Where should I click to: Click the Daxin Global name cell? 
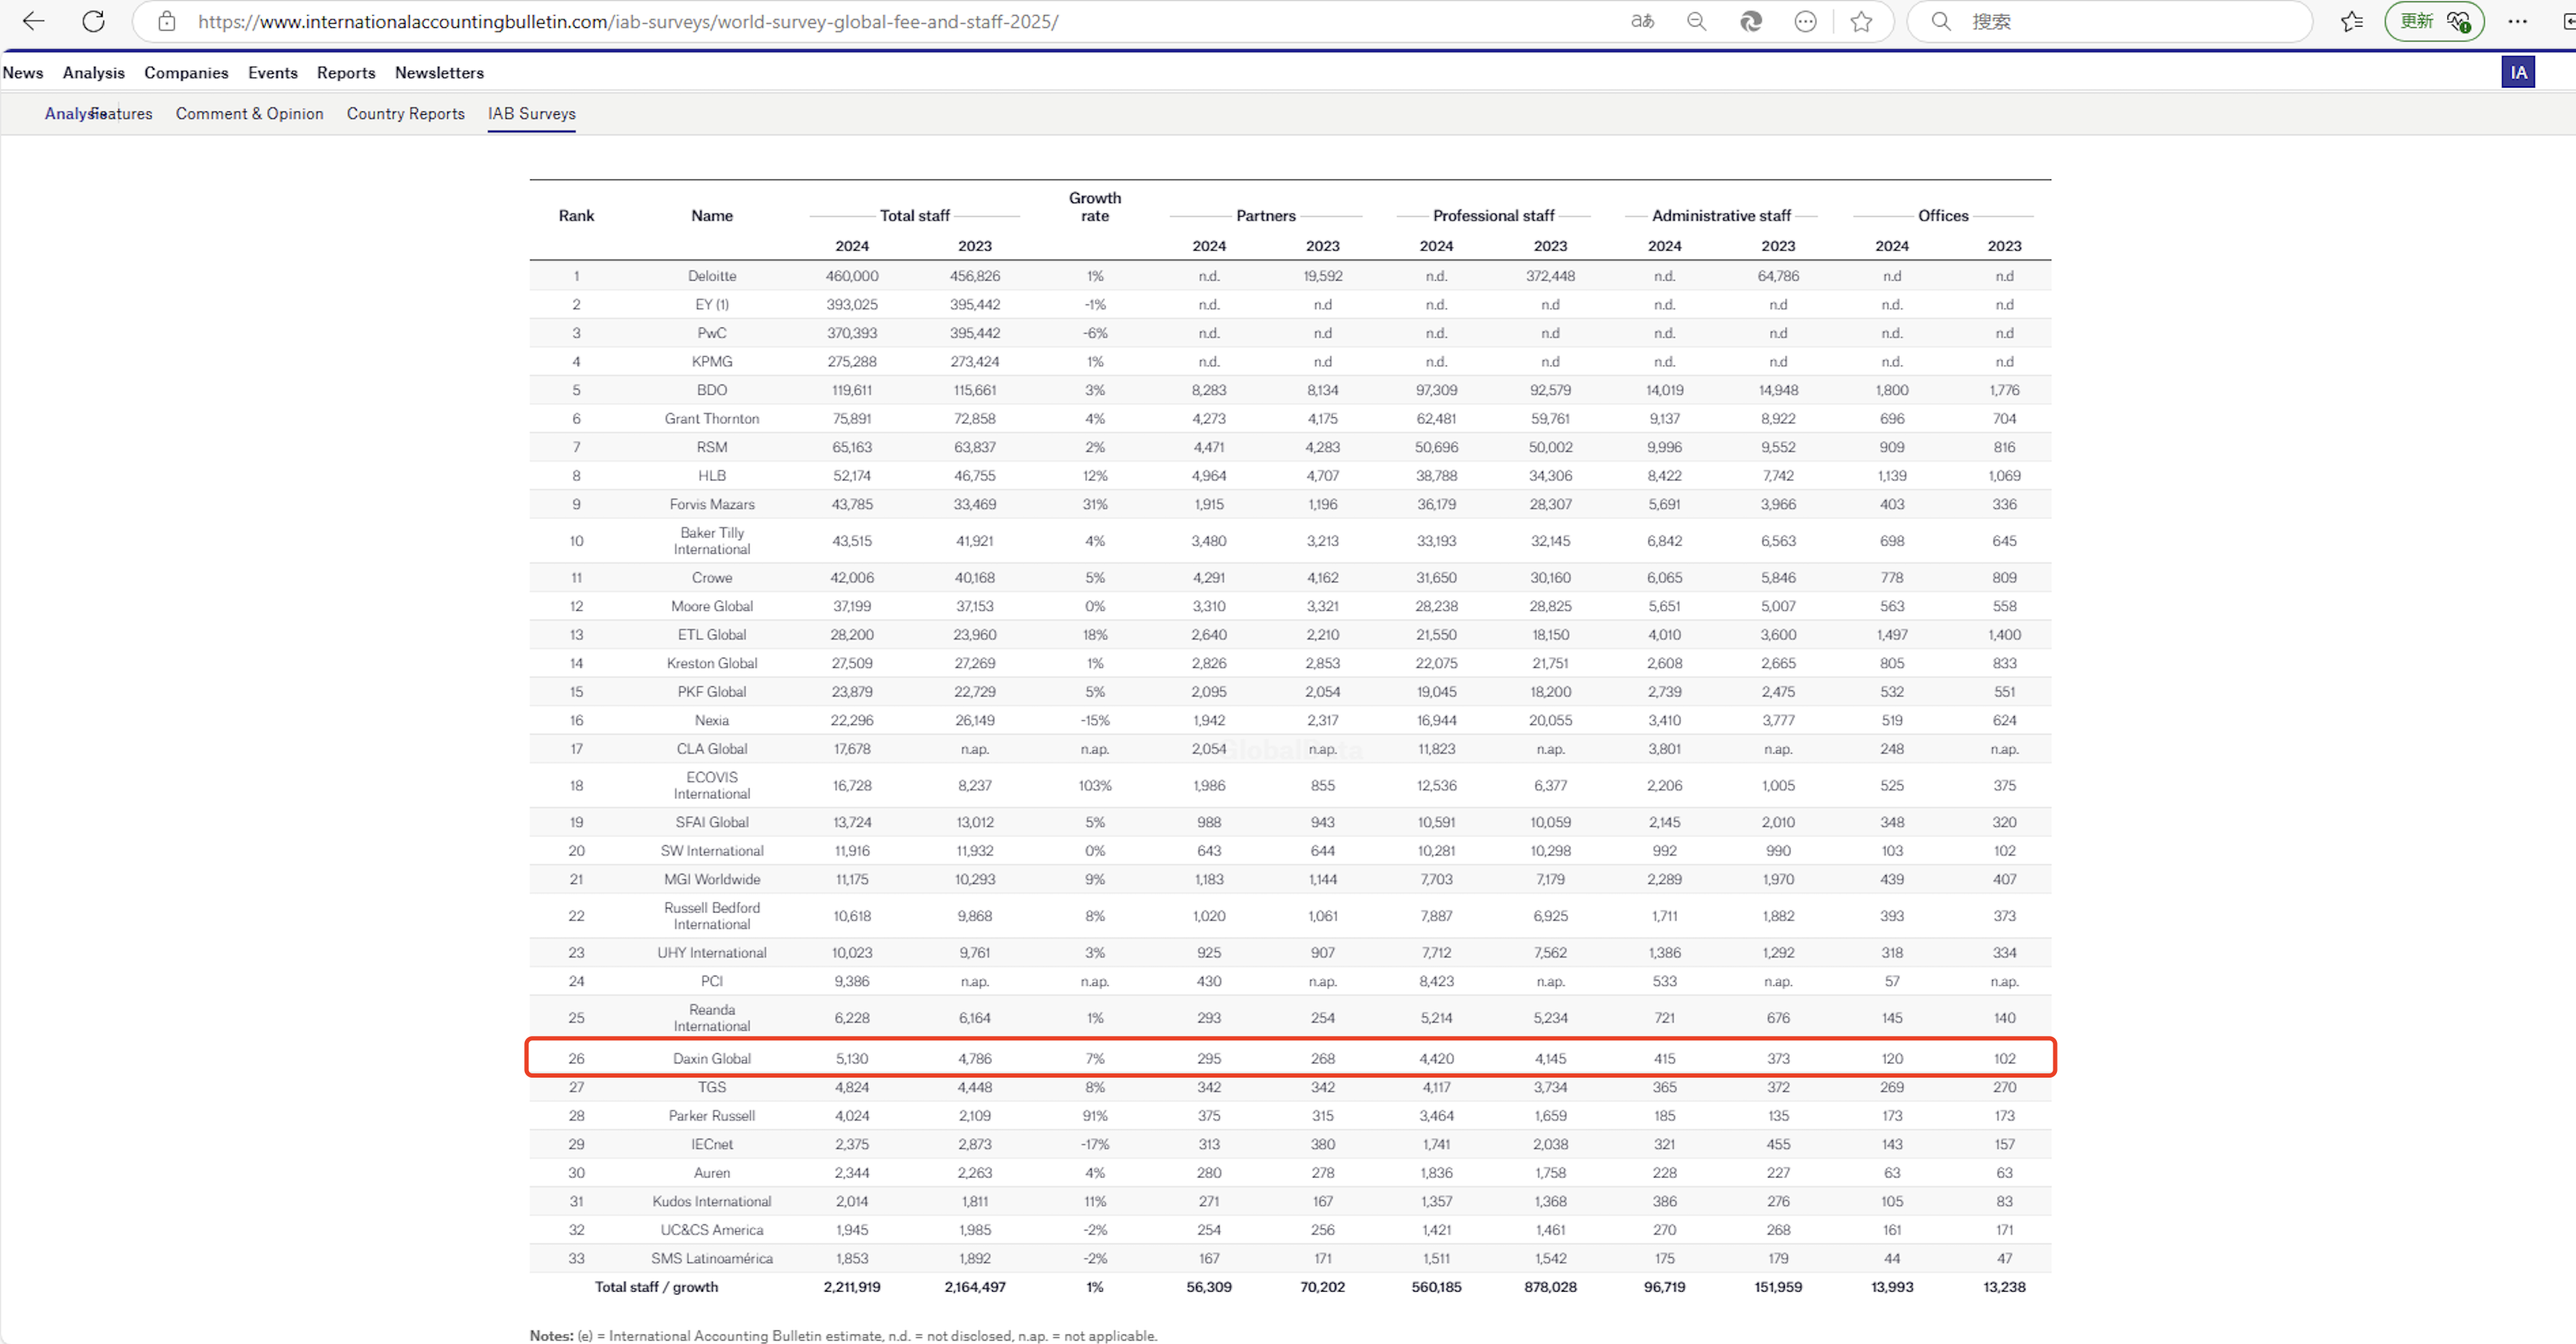click(712, 1058)
